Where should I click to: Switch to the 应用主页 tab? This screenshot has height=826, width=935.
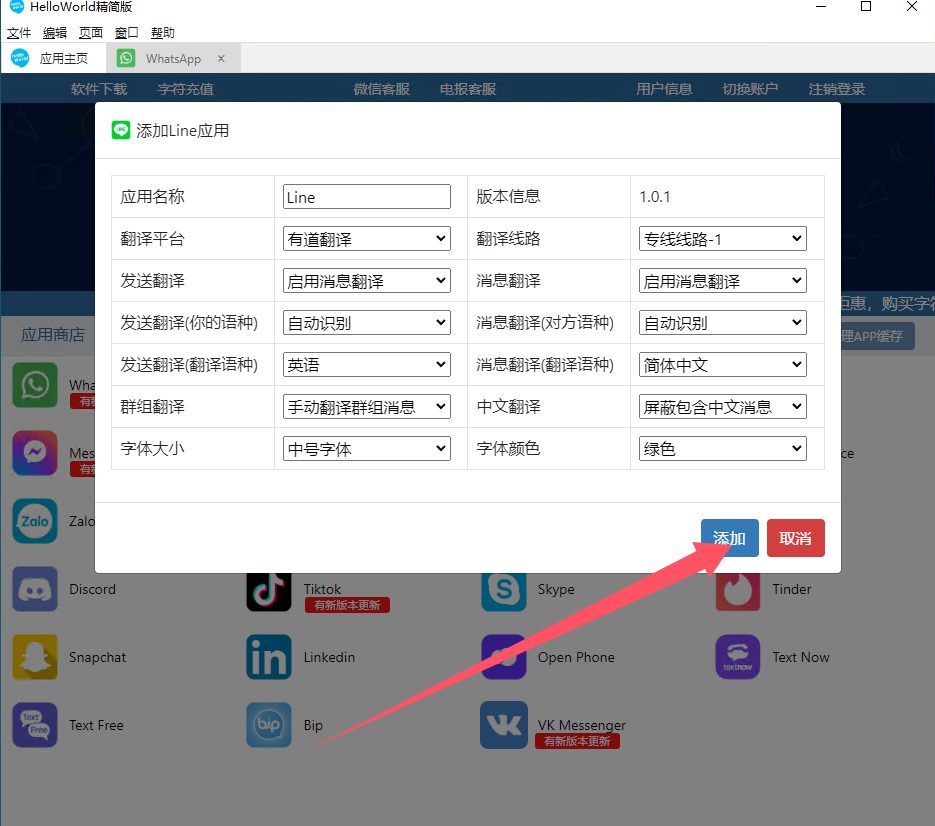pyautogui.click(x=54, y=58)
